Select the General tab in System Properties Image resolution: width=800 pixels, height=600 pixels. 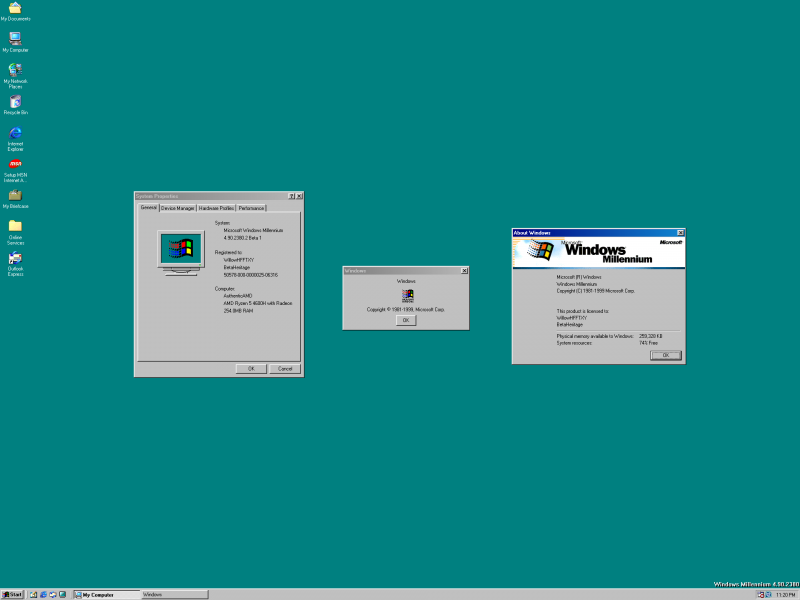tap(148, 208)
